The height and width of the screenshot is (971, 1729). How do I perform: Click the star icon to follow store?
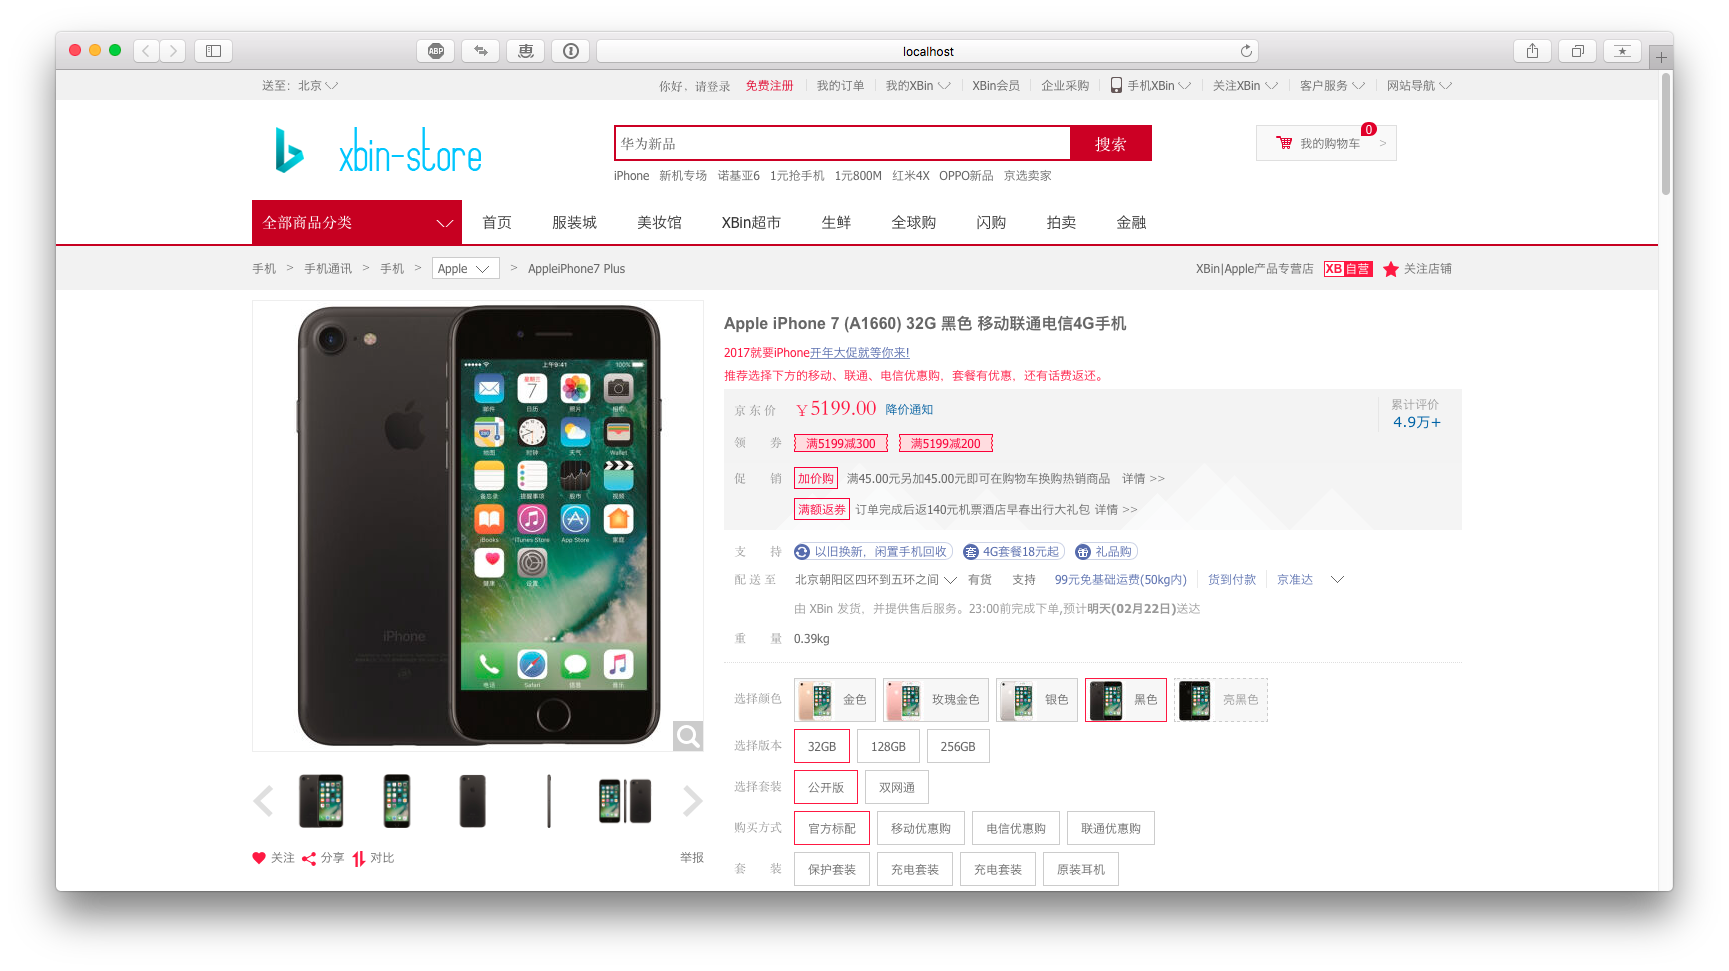1390,269
